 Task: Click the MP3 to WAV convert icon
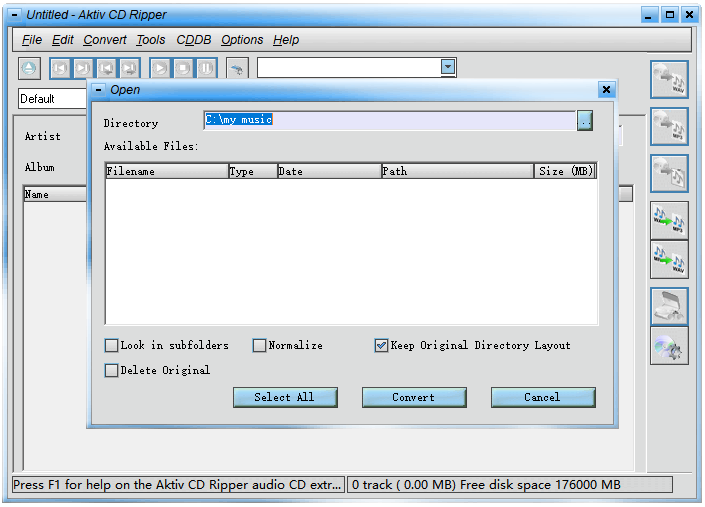(x=669, y=259)
